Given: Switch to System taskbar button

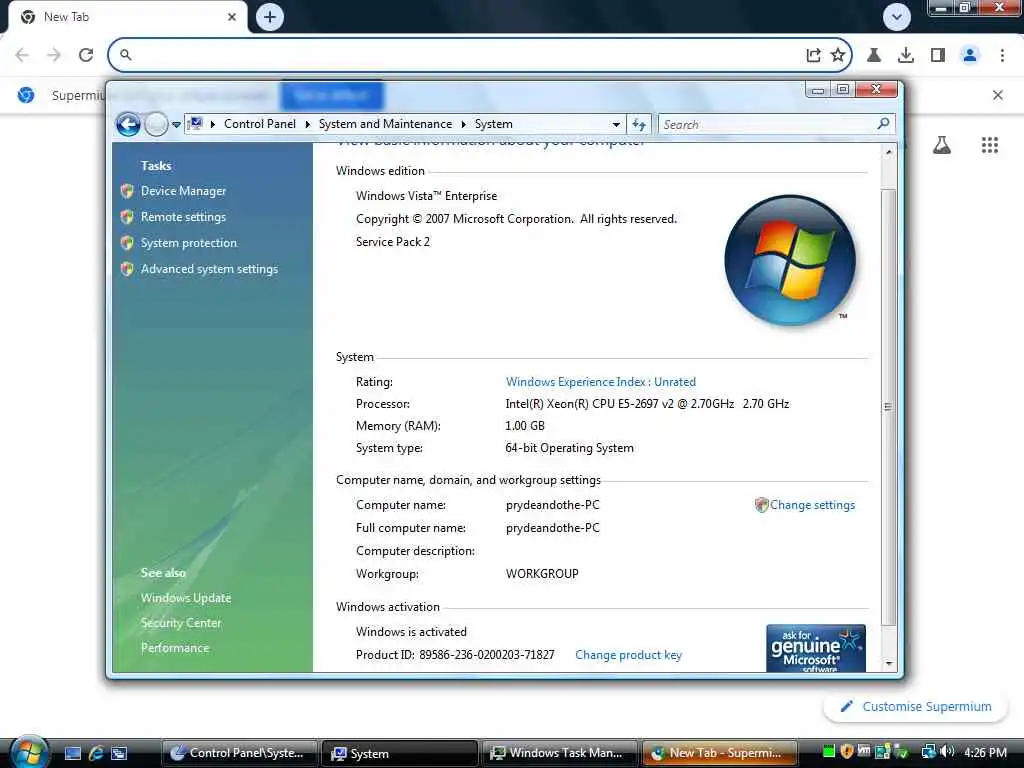Looking at the screenshot, I should click(x=400, y=753).
